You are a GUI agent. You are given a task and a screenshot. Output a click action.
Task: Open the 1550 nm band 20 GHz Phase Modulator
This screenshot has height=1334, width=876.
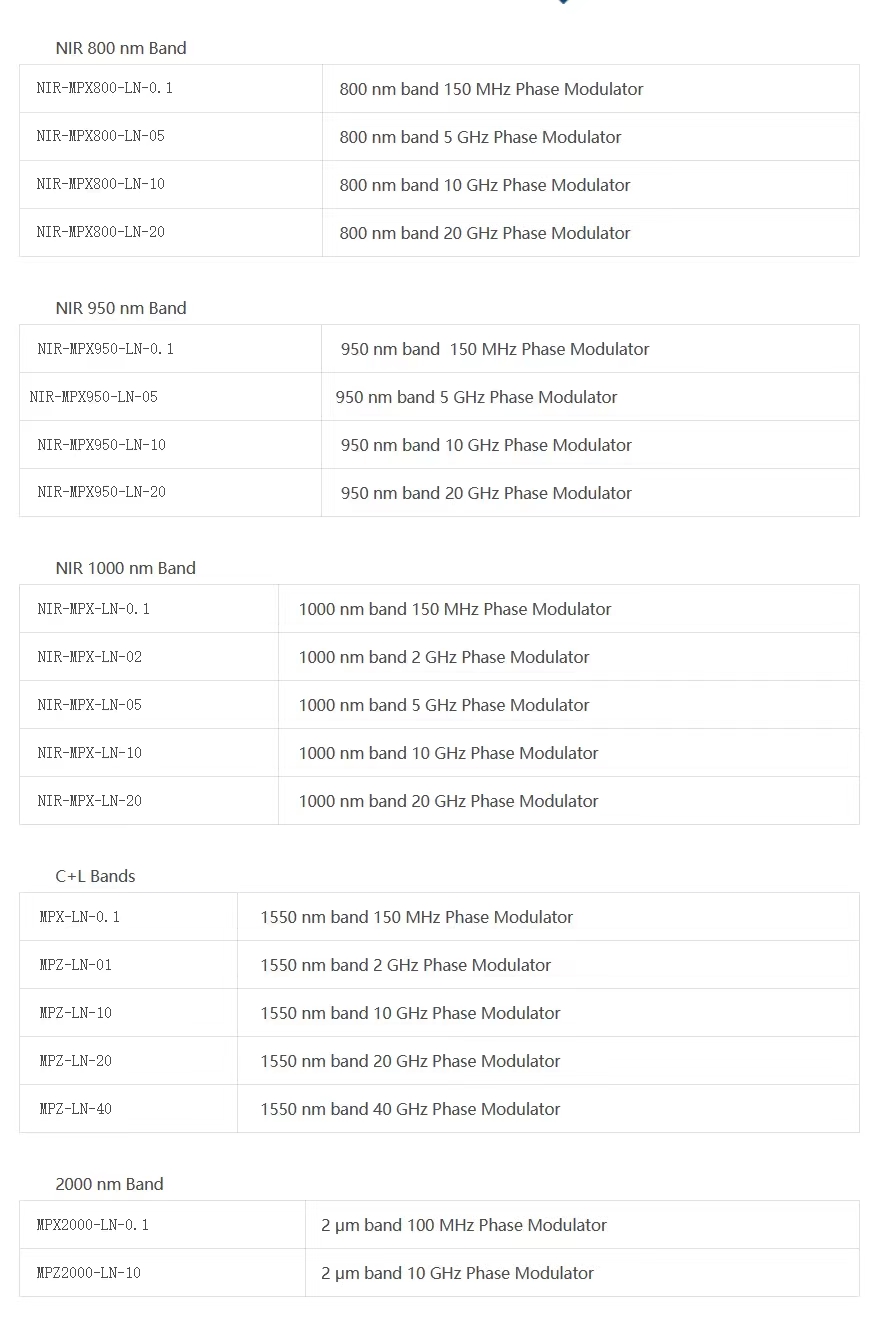[x=410, y=1061]
